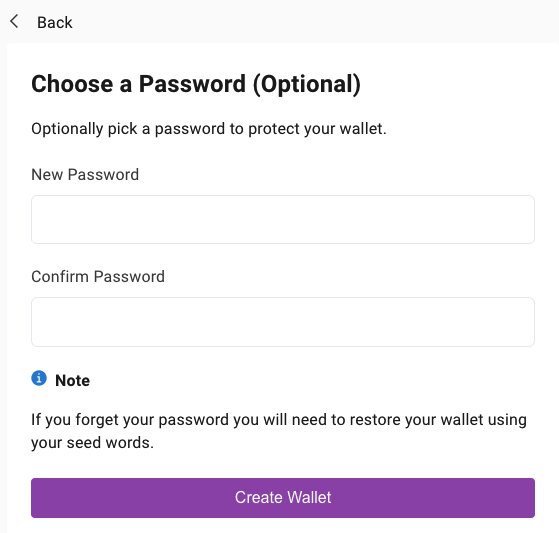
Task: Go back using the Back label
Action: (x=55, y=22)
